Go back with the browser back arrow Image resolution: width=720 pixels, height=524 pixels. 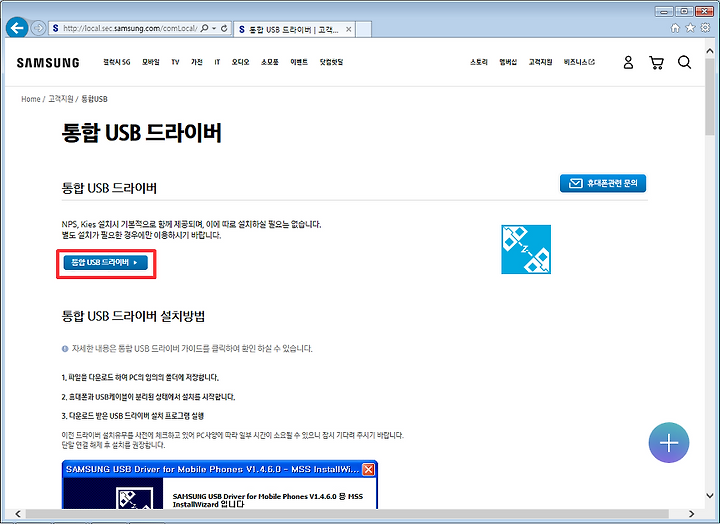(17, 28)
